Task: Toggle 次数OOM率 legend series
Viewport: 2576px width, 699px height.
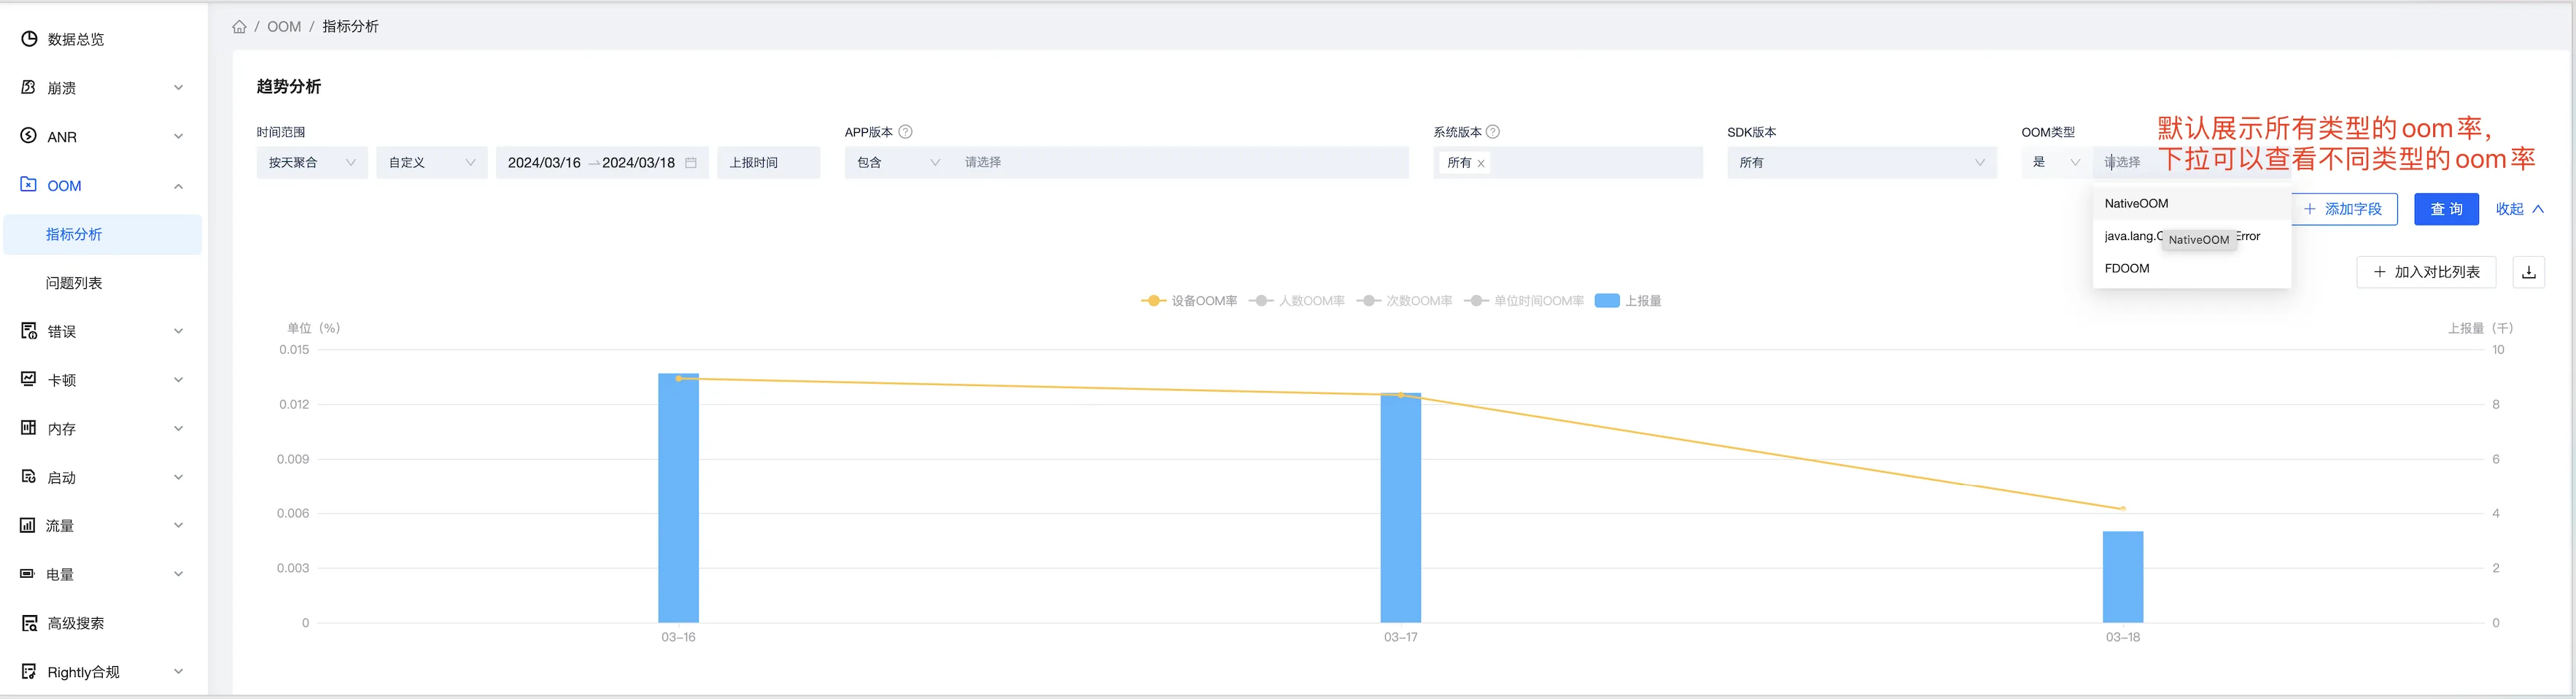Action: 1404,301
